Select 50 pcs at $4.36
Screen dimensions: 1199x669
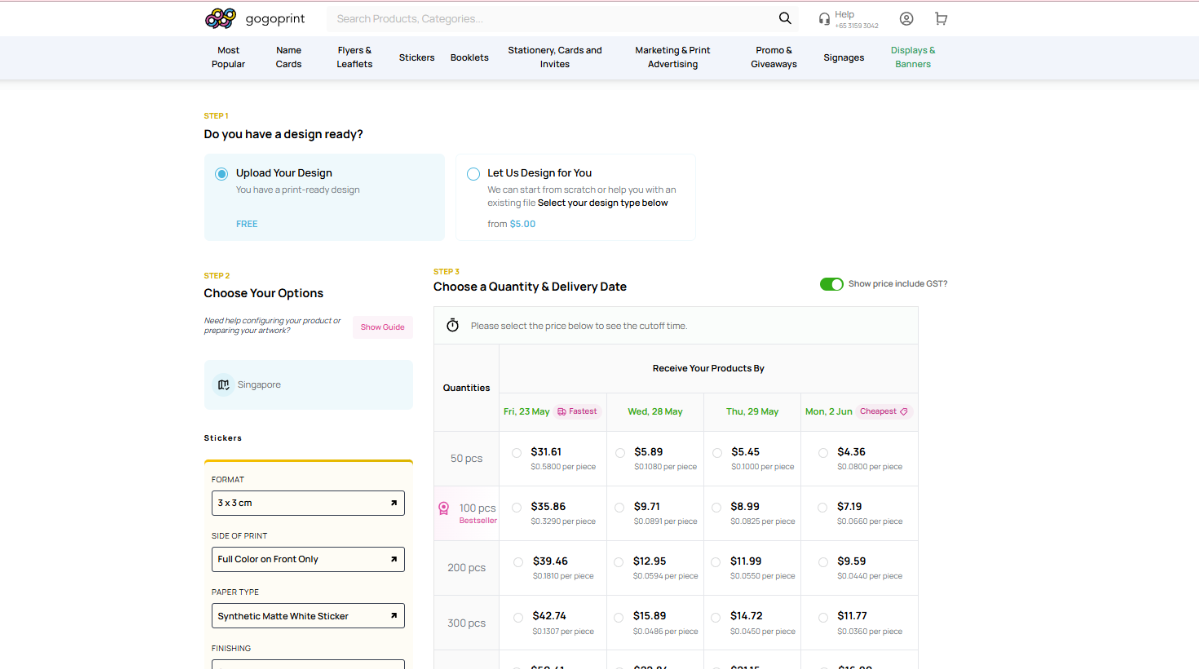point(823,453)
